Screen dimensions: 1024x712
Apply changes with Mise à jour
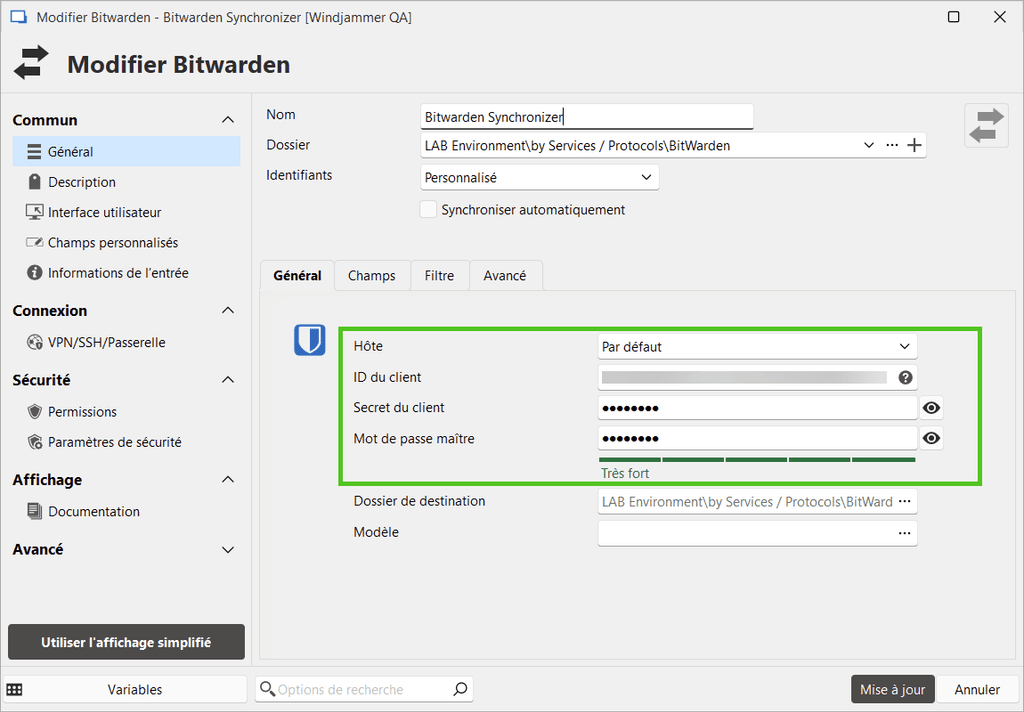892,689
